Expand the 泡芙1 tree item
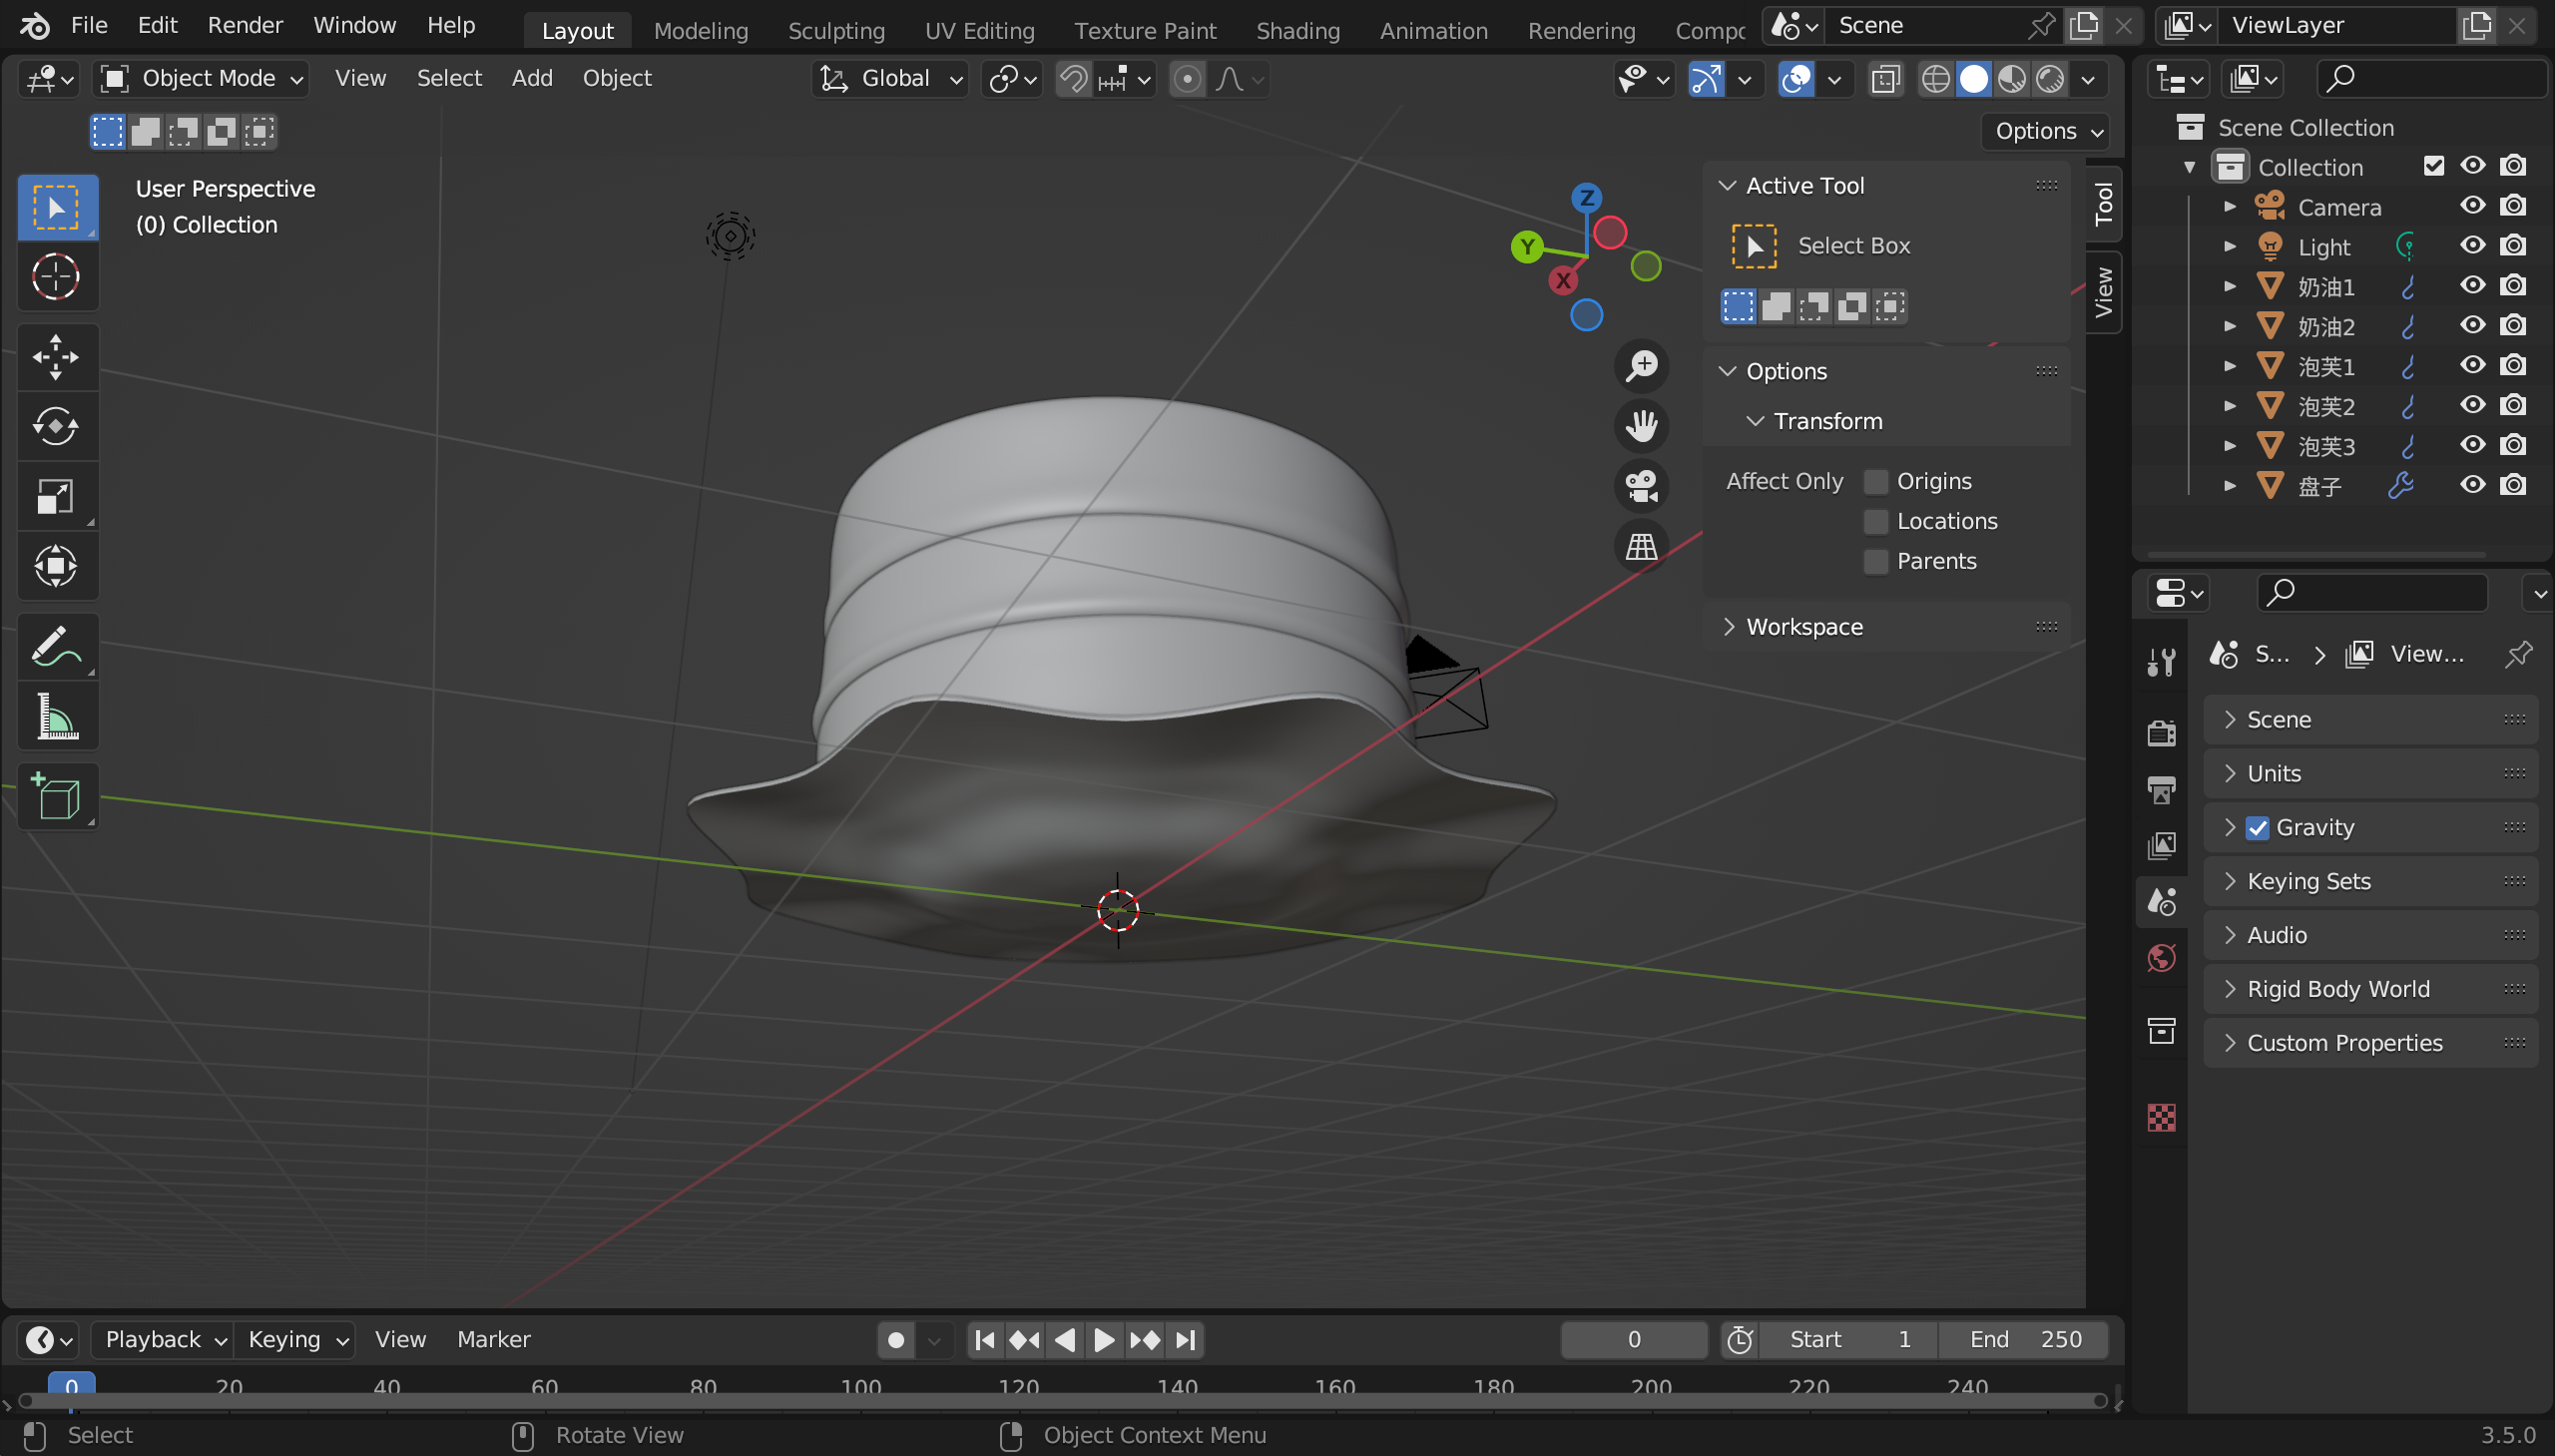The width and height of the screenshot is (2555, 1456). (2229, 366)
